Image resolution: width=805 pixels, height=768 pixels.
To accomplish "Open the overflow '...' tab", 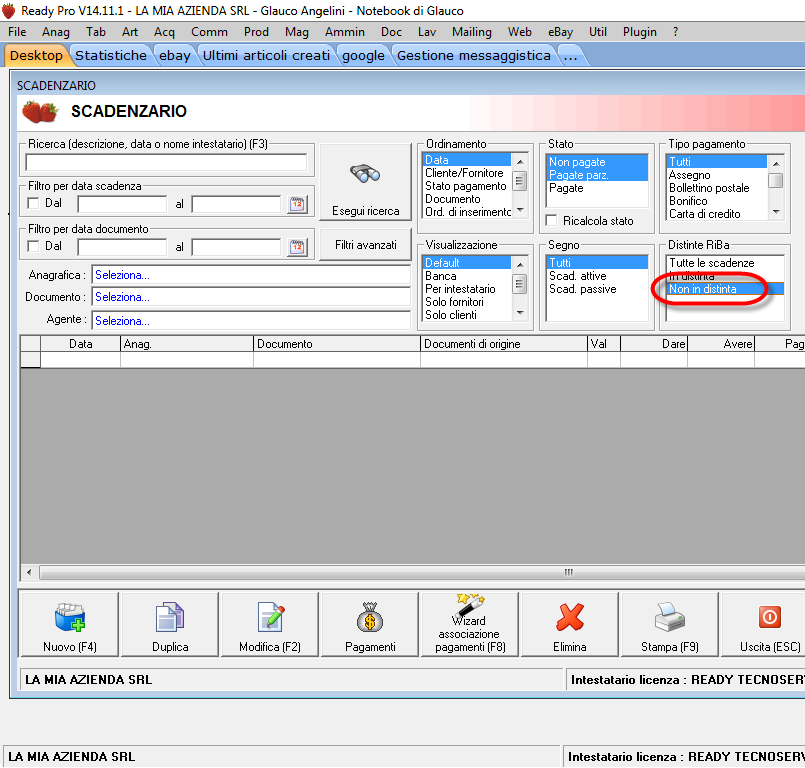I will point(570,55).
